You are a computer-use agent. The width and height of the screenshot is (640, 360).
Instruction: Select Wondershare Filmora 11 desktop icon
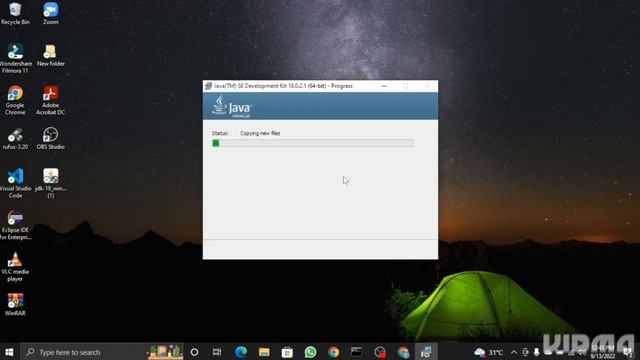tap(15, 59)
